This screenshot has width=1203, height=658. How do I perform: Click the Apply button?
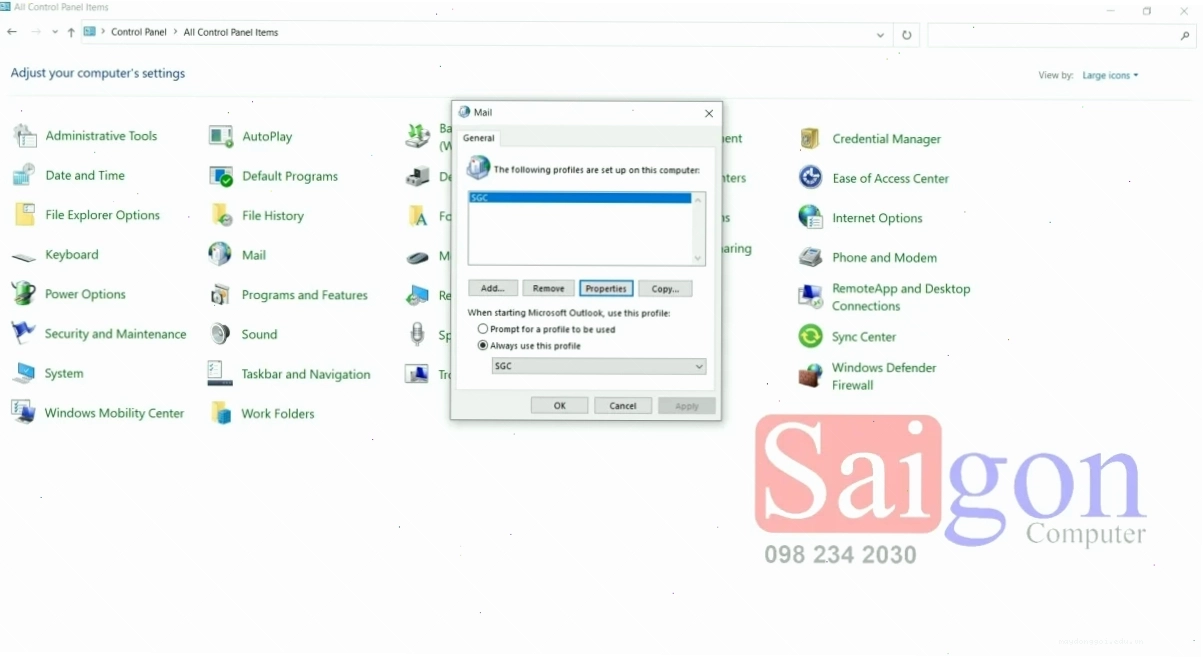pyautogui.click(x=687, y=405)
